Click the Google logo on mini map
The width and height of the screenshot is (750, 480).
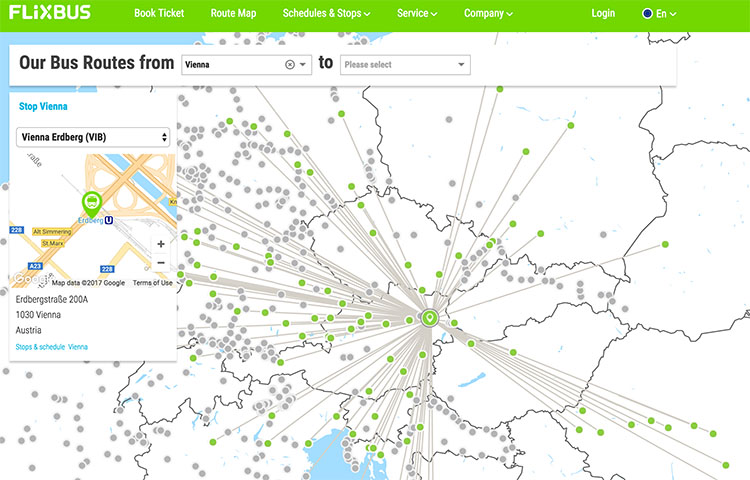coord(32,282)
